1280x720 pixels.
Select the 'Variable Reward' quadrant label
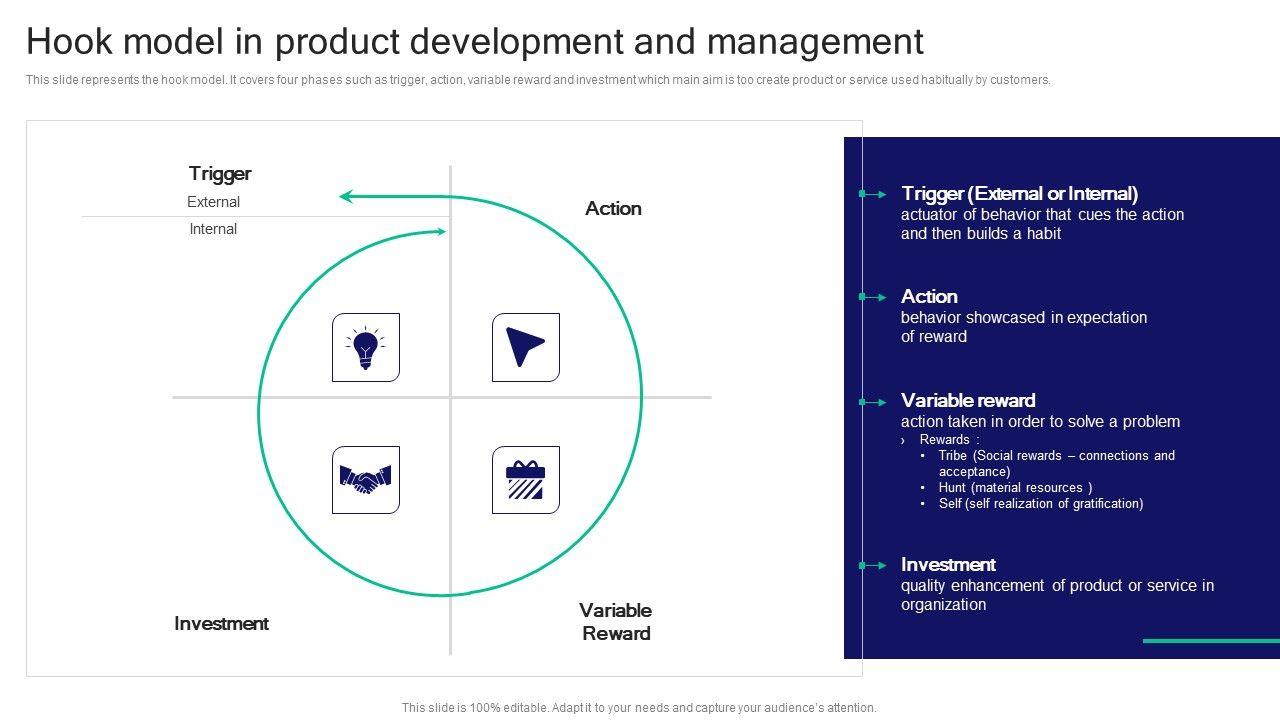click(x=616, y=621)
